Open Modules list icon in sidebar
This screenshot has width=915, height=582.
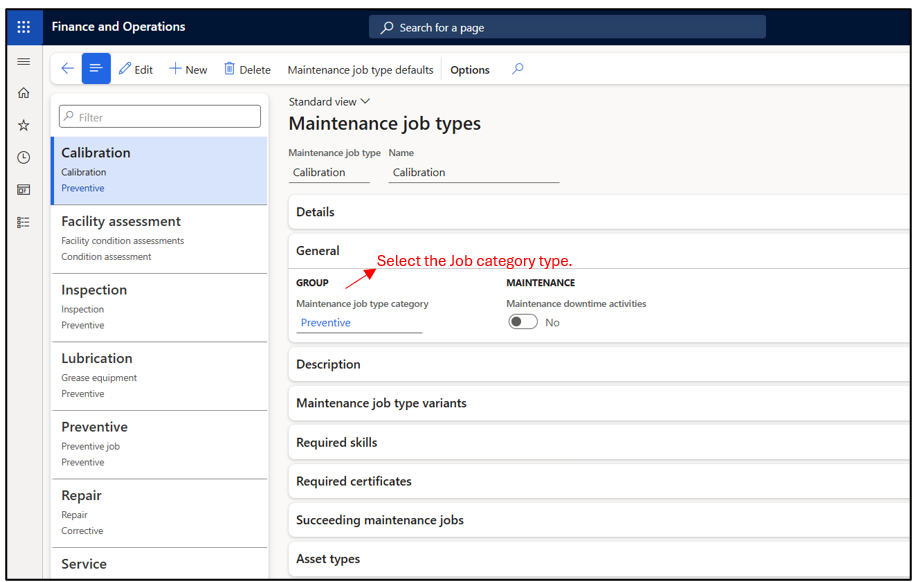pyautogui.click(x=24, y=222)
